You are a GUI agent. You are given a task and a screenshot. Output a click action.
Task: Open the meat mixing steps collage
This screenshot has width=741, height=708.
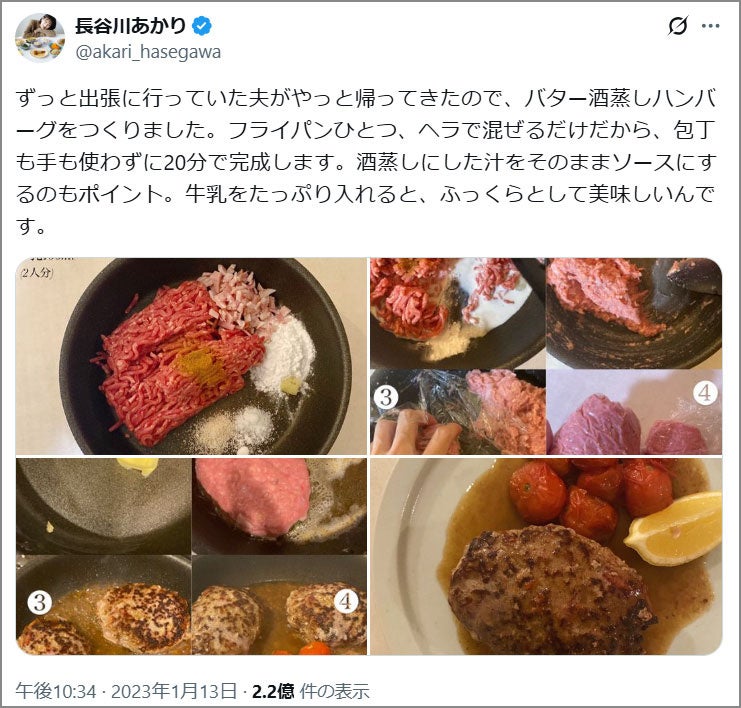pos(546,356)
